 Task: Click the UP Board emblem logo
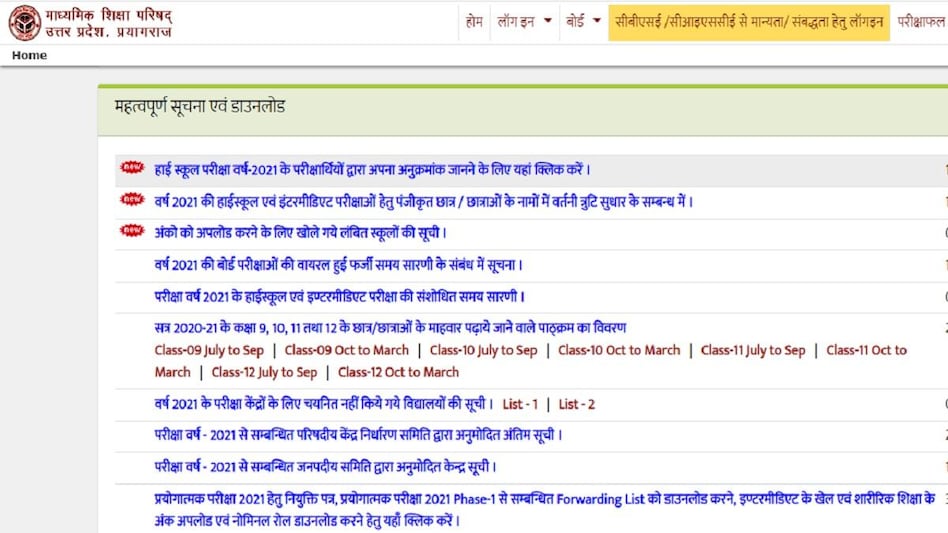[x=25, y=22]
